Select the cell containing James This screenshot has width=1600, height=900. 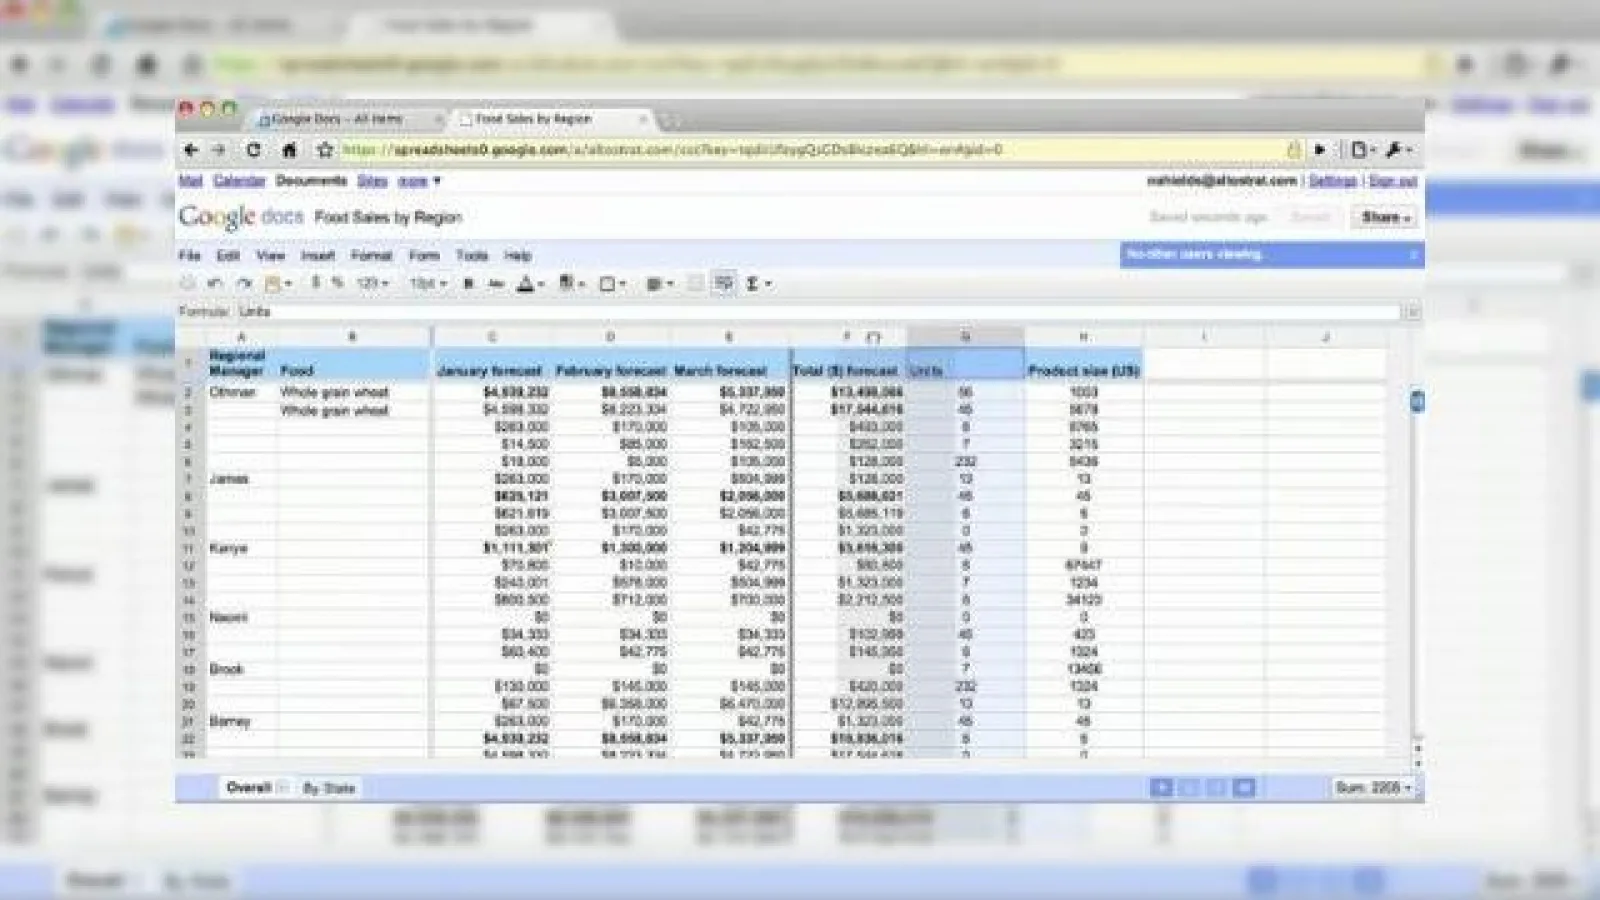(x=241, y=479)
